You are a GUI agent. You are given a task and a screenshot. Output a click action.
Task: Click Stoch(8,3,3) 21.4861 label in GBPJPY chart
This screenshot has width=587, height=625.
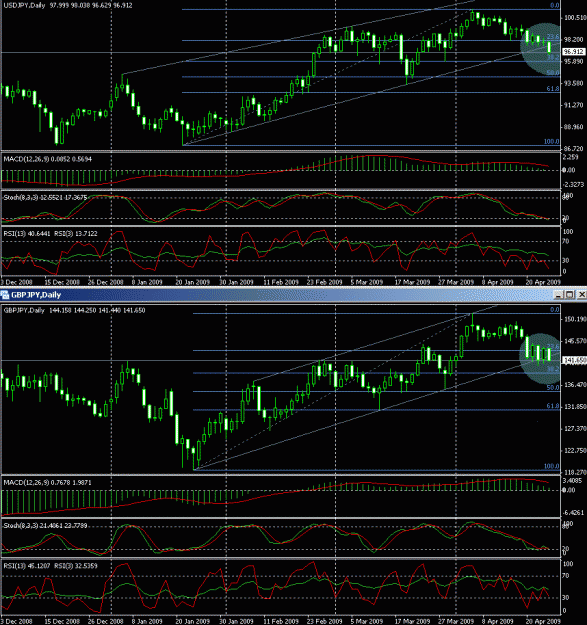(45, 526)
